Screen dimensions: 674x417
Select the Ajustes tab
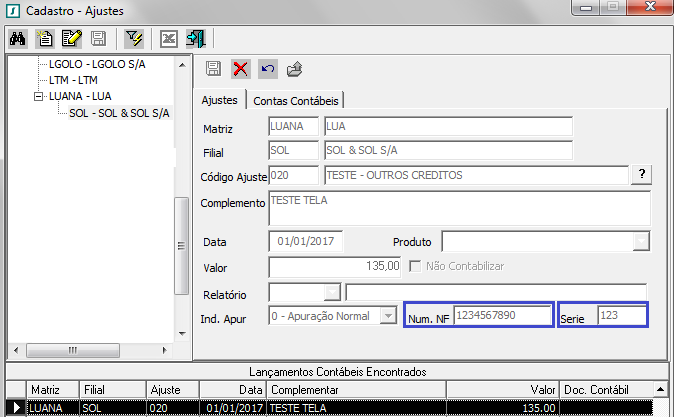tap(219, 100)
